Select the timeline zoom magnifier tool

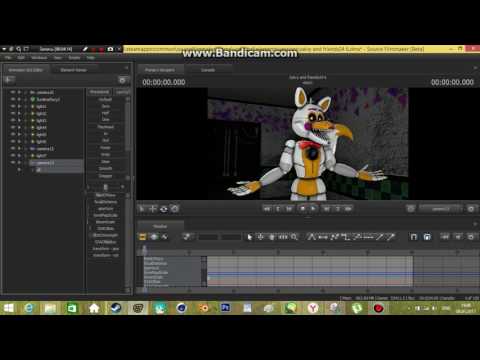coord(294,237)
